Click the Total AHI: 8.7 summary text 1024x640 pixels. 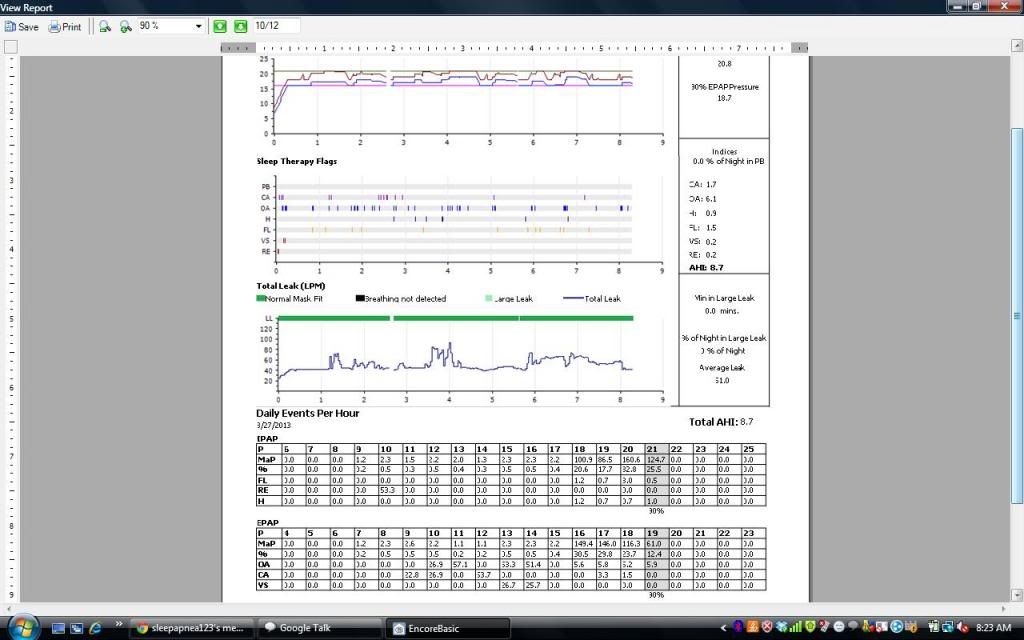tap(721, 422)
